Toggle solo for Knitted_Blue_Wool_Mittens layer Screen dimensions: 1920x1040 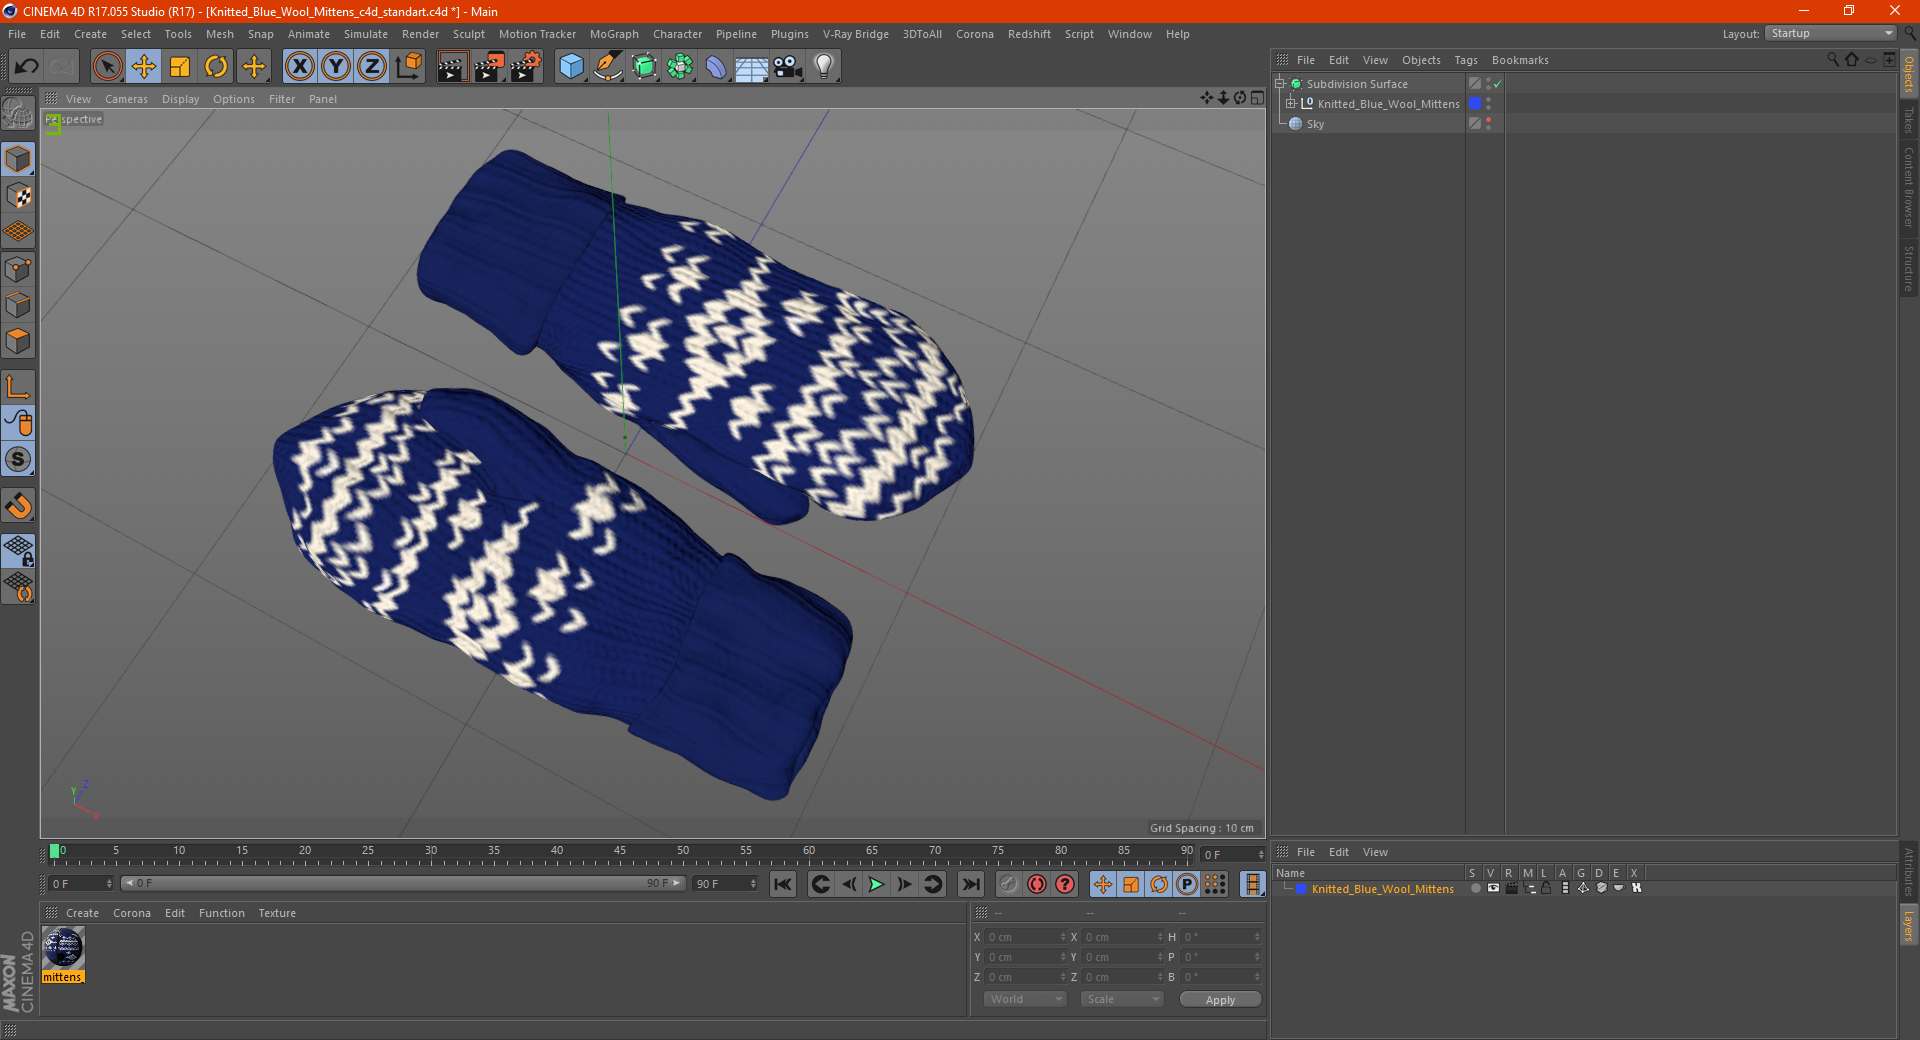coord(1474,888)
